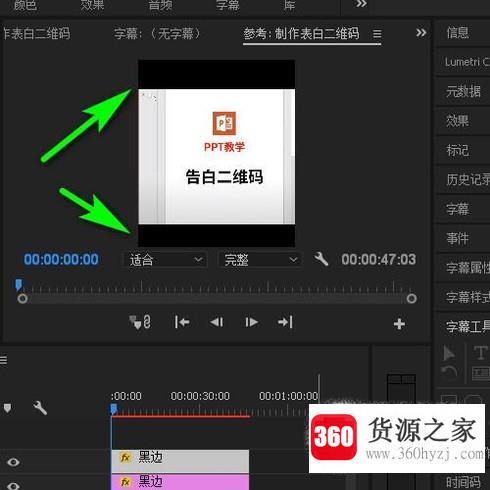
Task: Select the 参考: 制作表白二维码 panel tab
Action: (301, 34)
